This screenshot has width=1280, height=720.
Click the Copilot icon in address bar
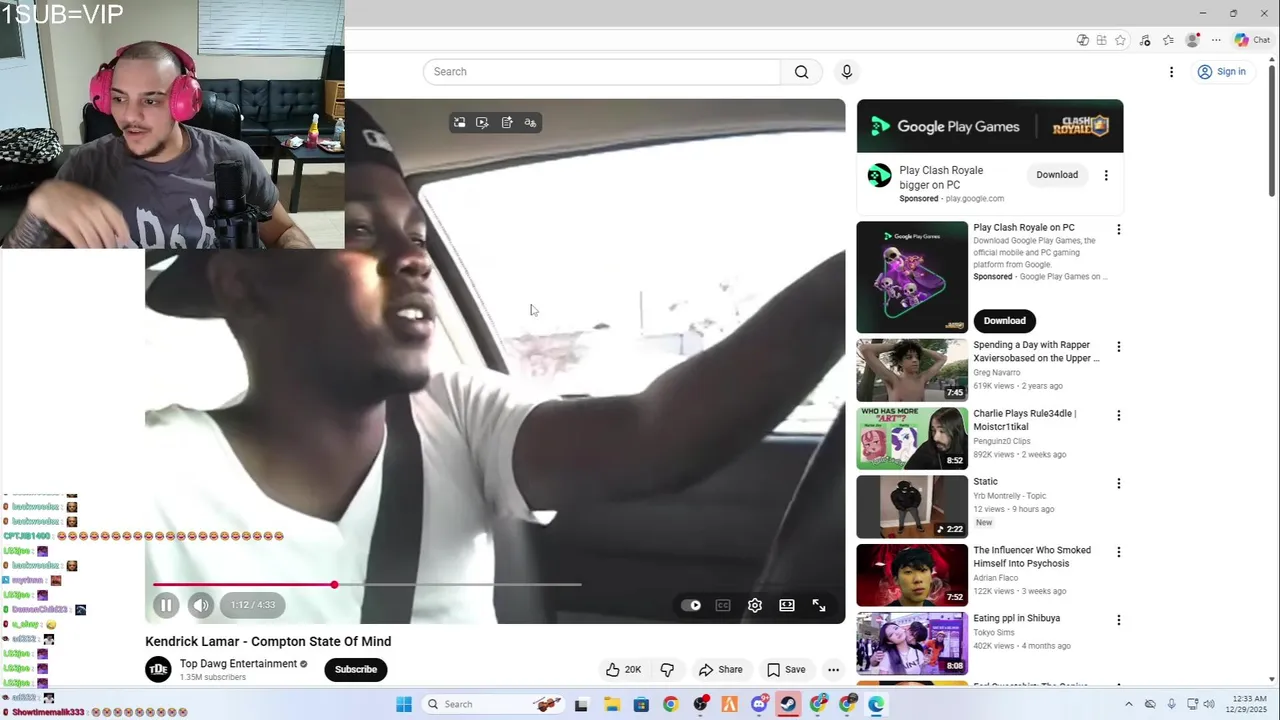coord(1082,40)
